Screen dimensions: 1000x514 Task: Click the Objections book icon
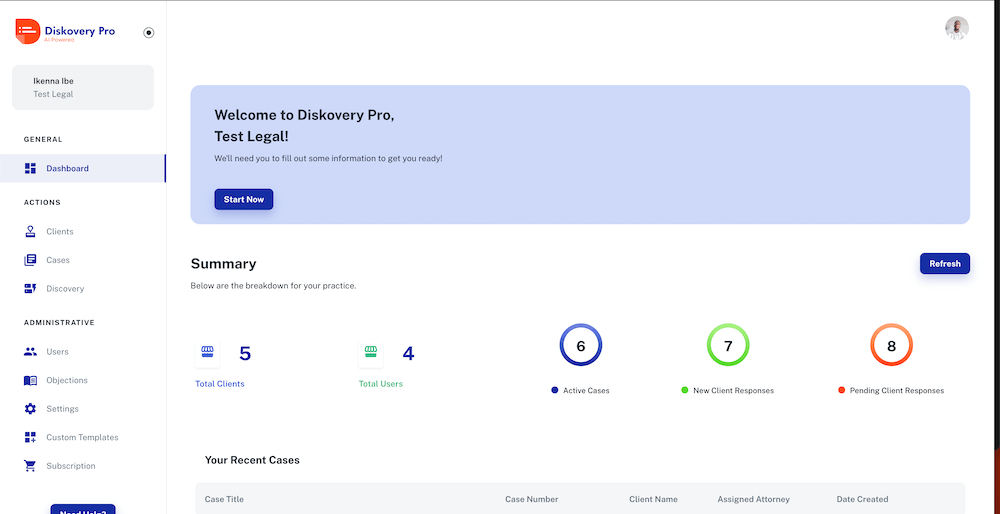point(30,380)
